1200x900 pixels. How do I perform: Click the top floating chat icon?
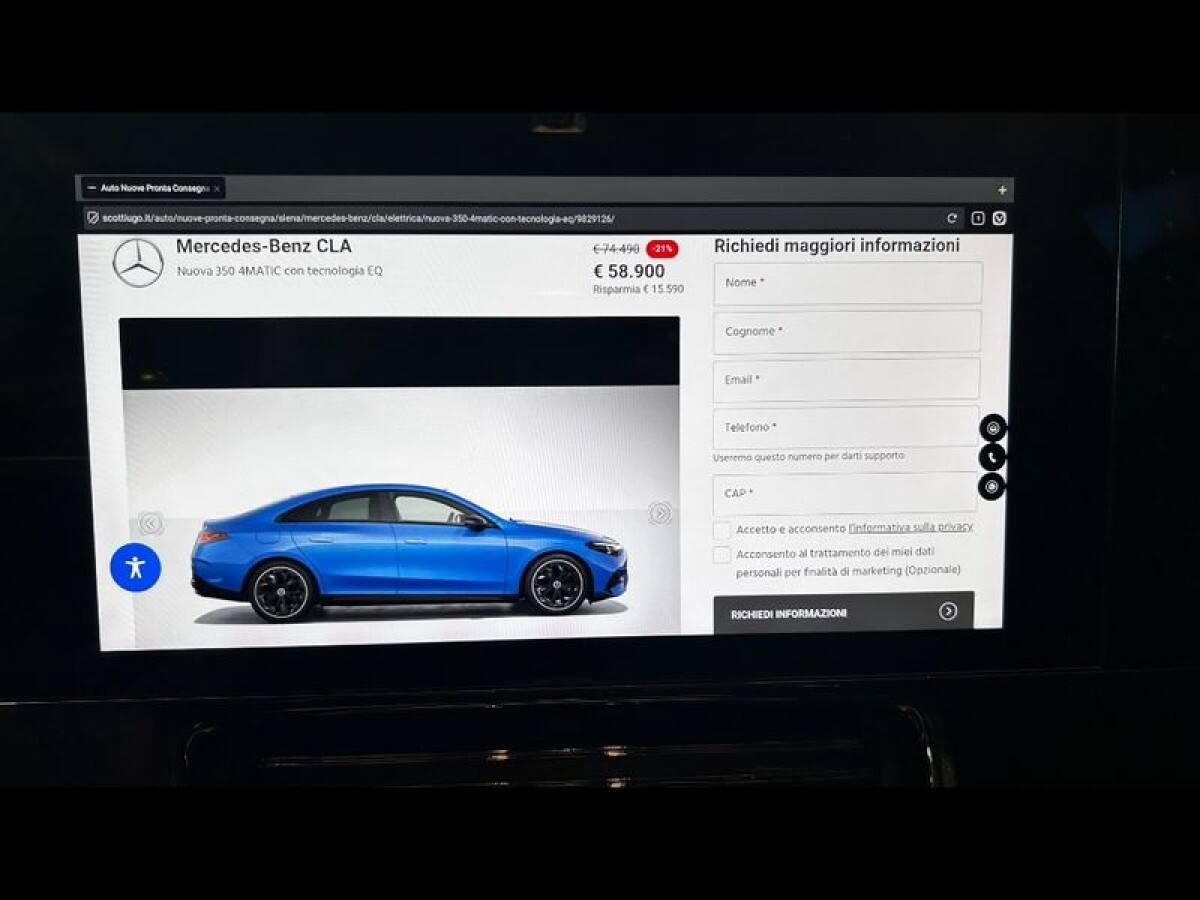pos(993,428)
